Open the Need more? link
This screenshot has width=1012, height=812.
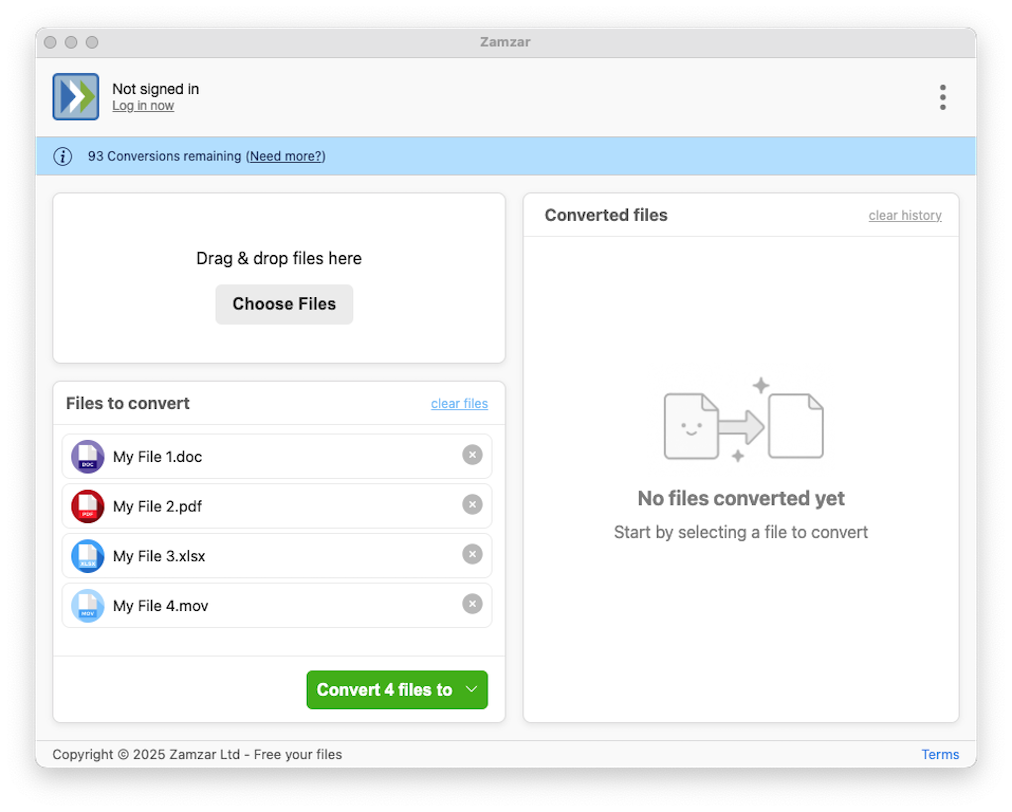click(x=286, y=156)
